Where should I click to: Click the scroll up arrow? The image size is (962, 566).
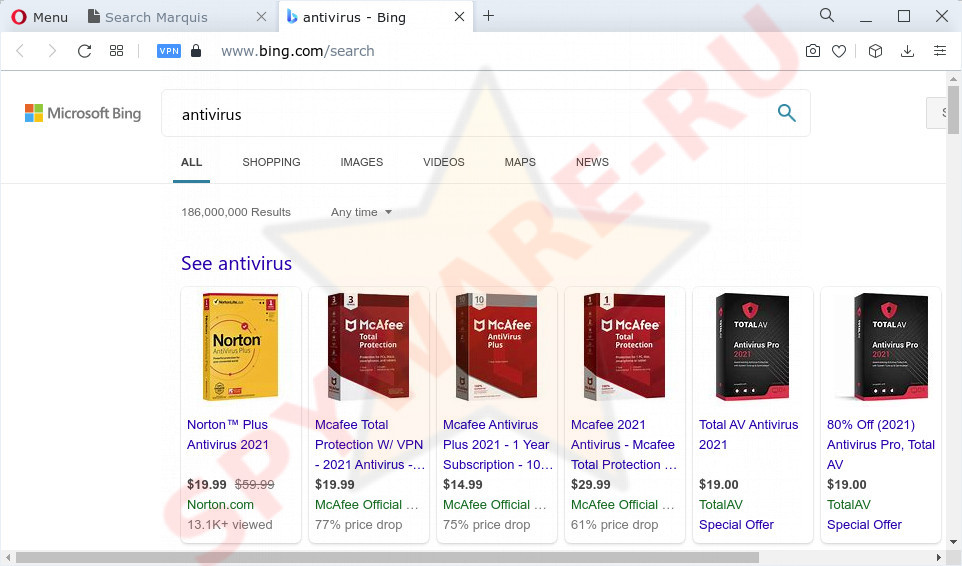coord(953,78)
